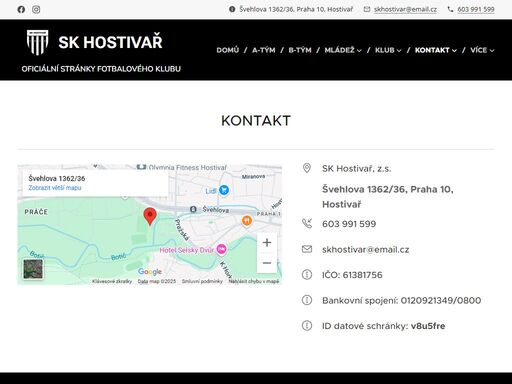Select the Hotel Selský Dvůr map marker
The height and width of the screenshot is (384, 512).
(221, 249)
